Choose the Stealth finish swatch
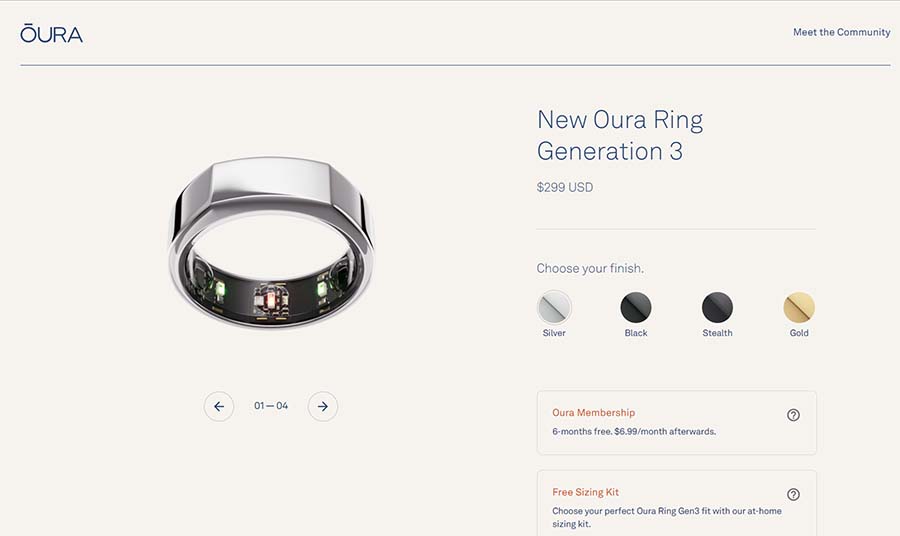 717,307
